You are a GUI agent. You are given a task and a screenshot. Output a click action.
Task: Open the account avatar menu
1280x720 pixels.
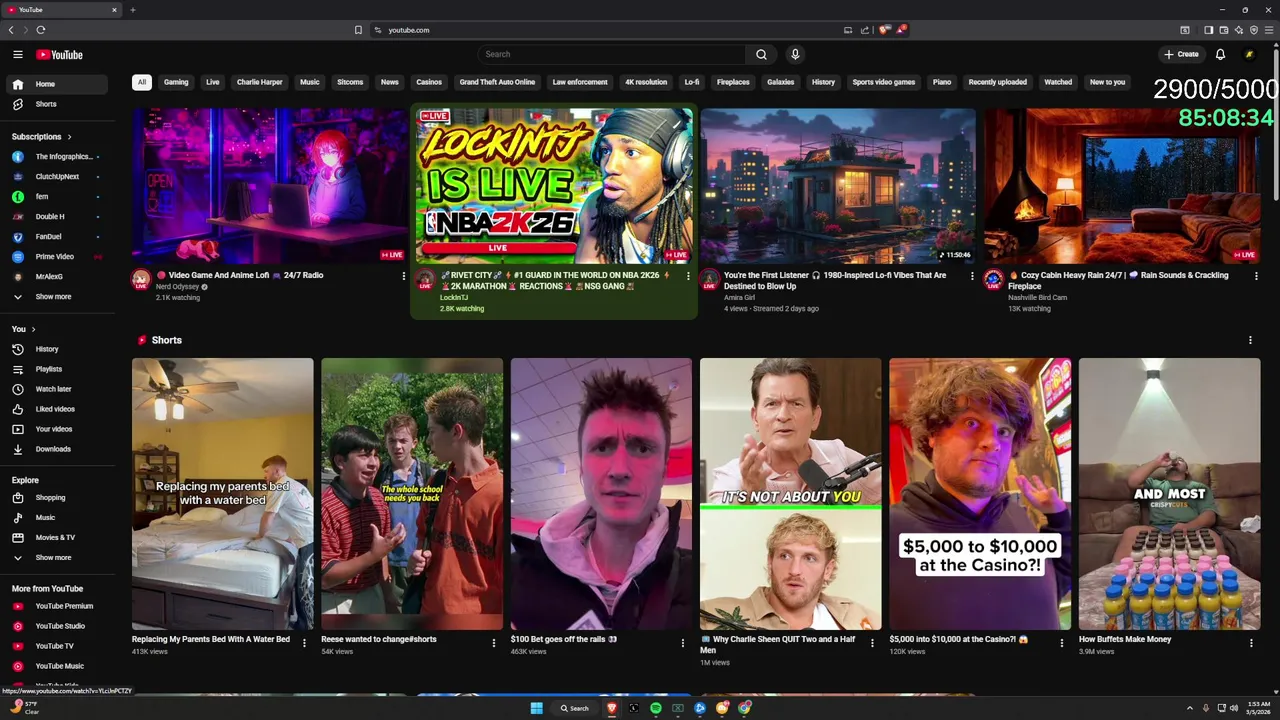pyautogui.click(x=1249, y=54)
